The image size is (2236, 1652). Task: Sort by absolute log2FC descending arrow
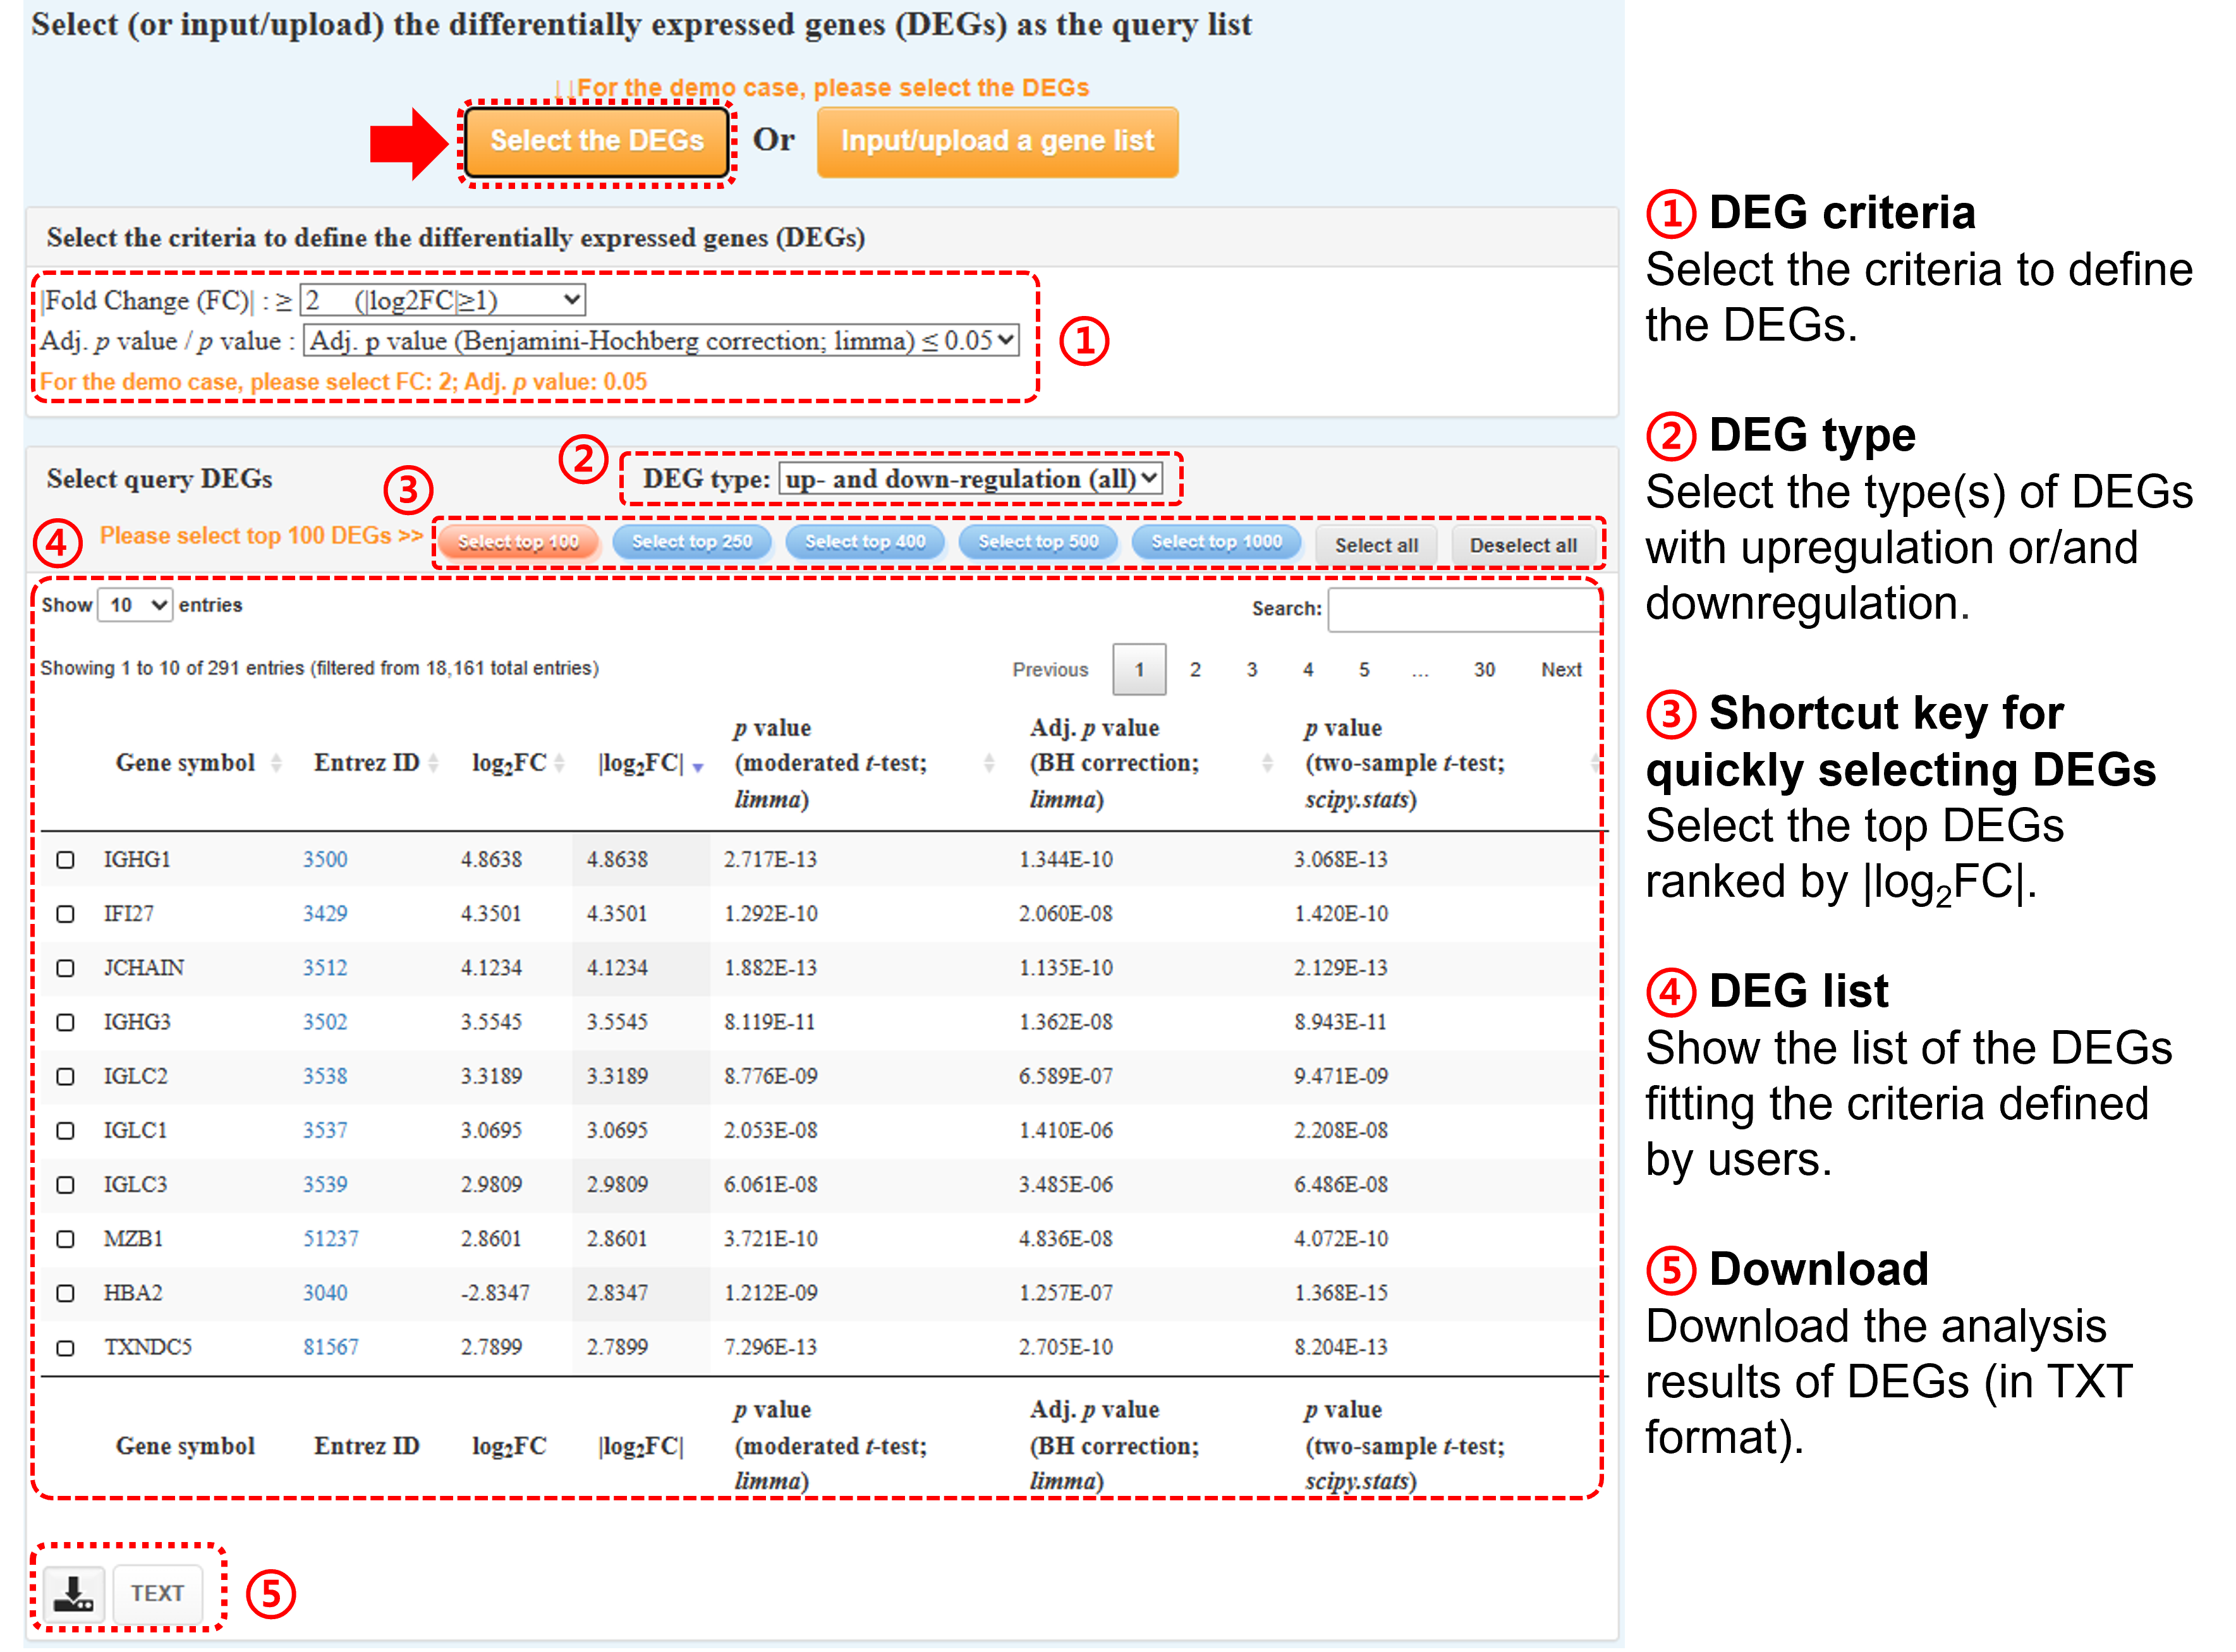(x=698, y=767)
